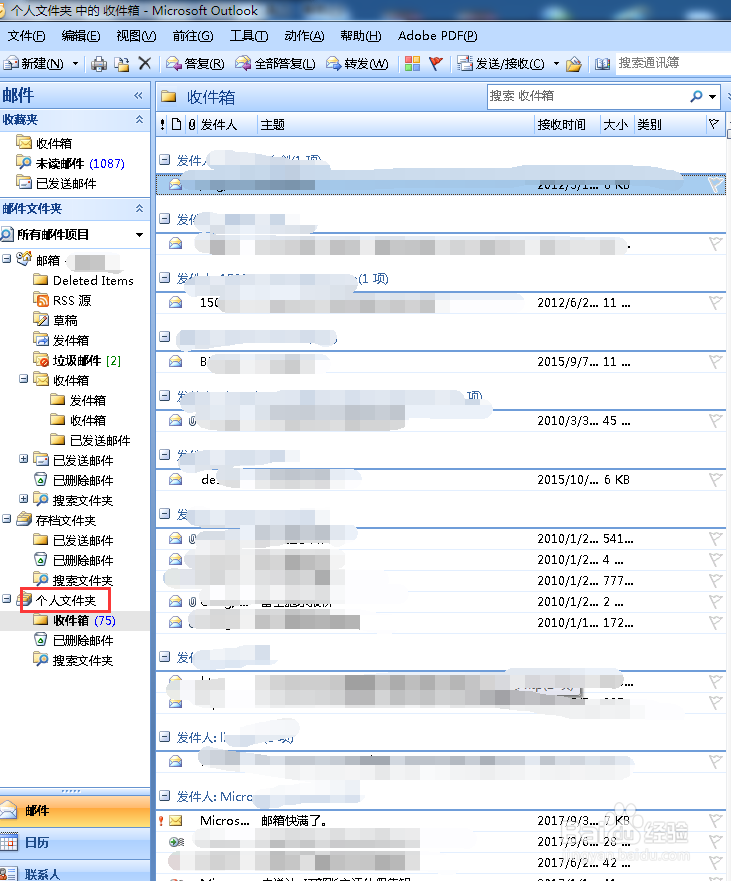Click the 全部答复 reply all button
This screenshot has width=731, height=881.
(275, 64)
